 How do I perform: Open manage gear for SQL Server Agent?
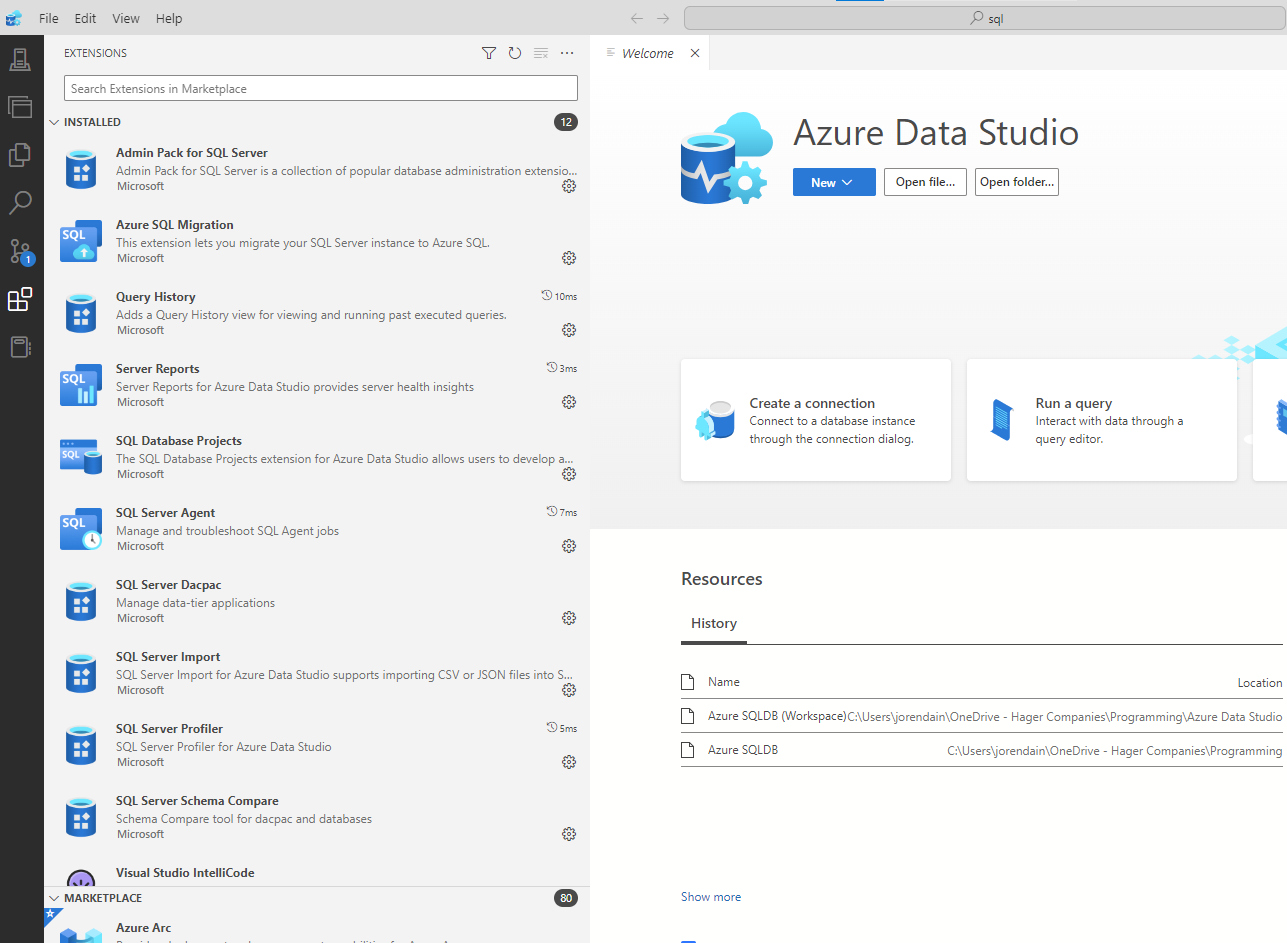click(x=569, y=546)
